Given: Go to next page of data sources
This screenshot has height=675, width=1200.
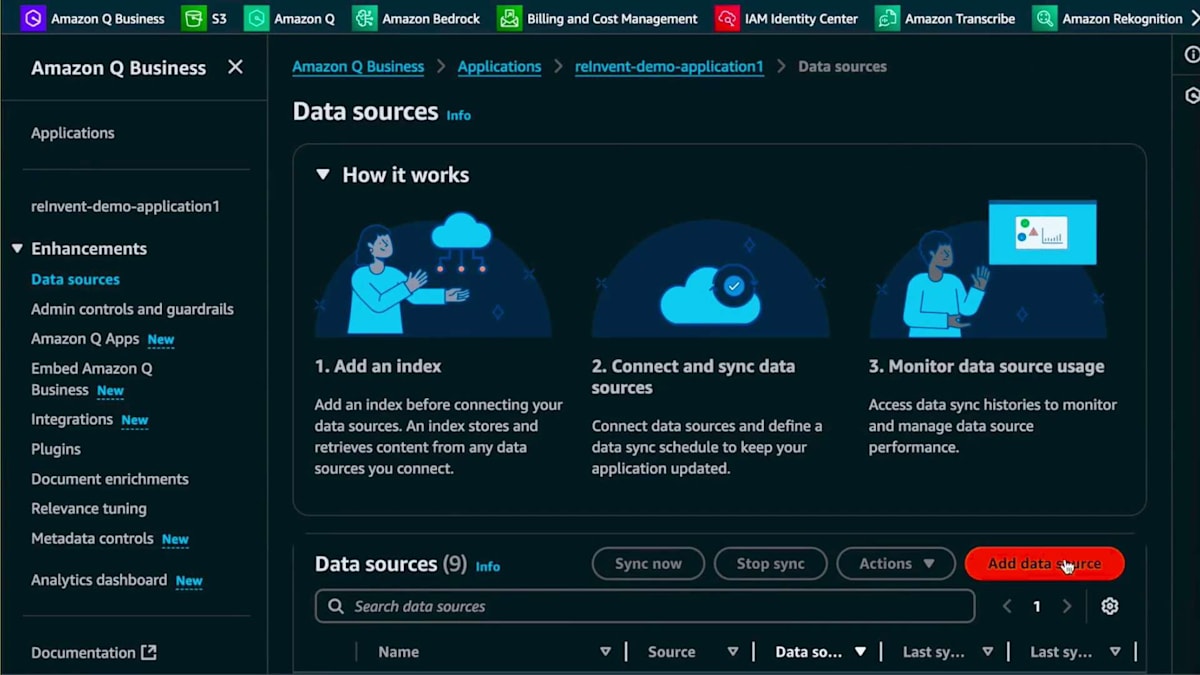Looking at the screenshot, I should 1067,606.
